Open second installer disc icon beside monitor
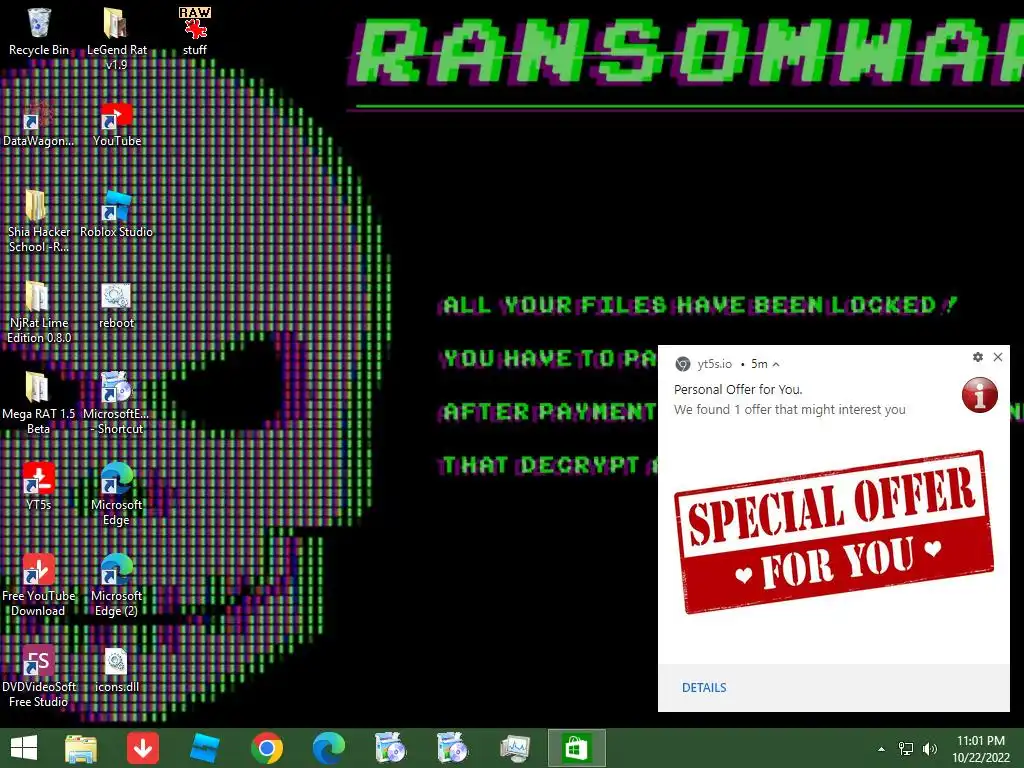1024x768 pixels. (452, 748)
